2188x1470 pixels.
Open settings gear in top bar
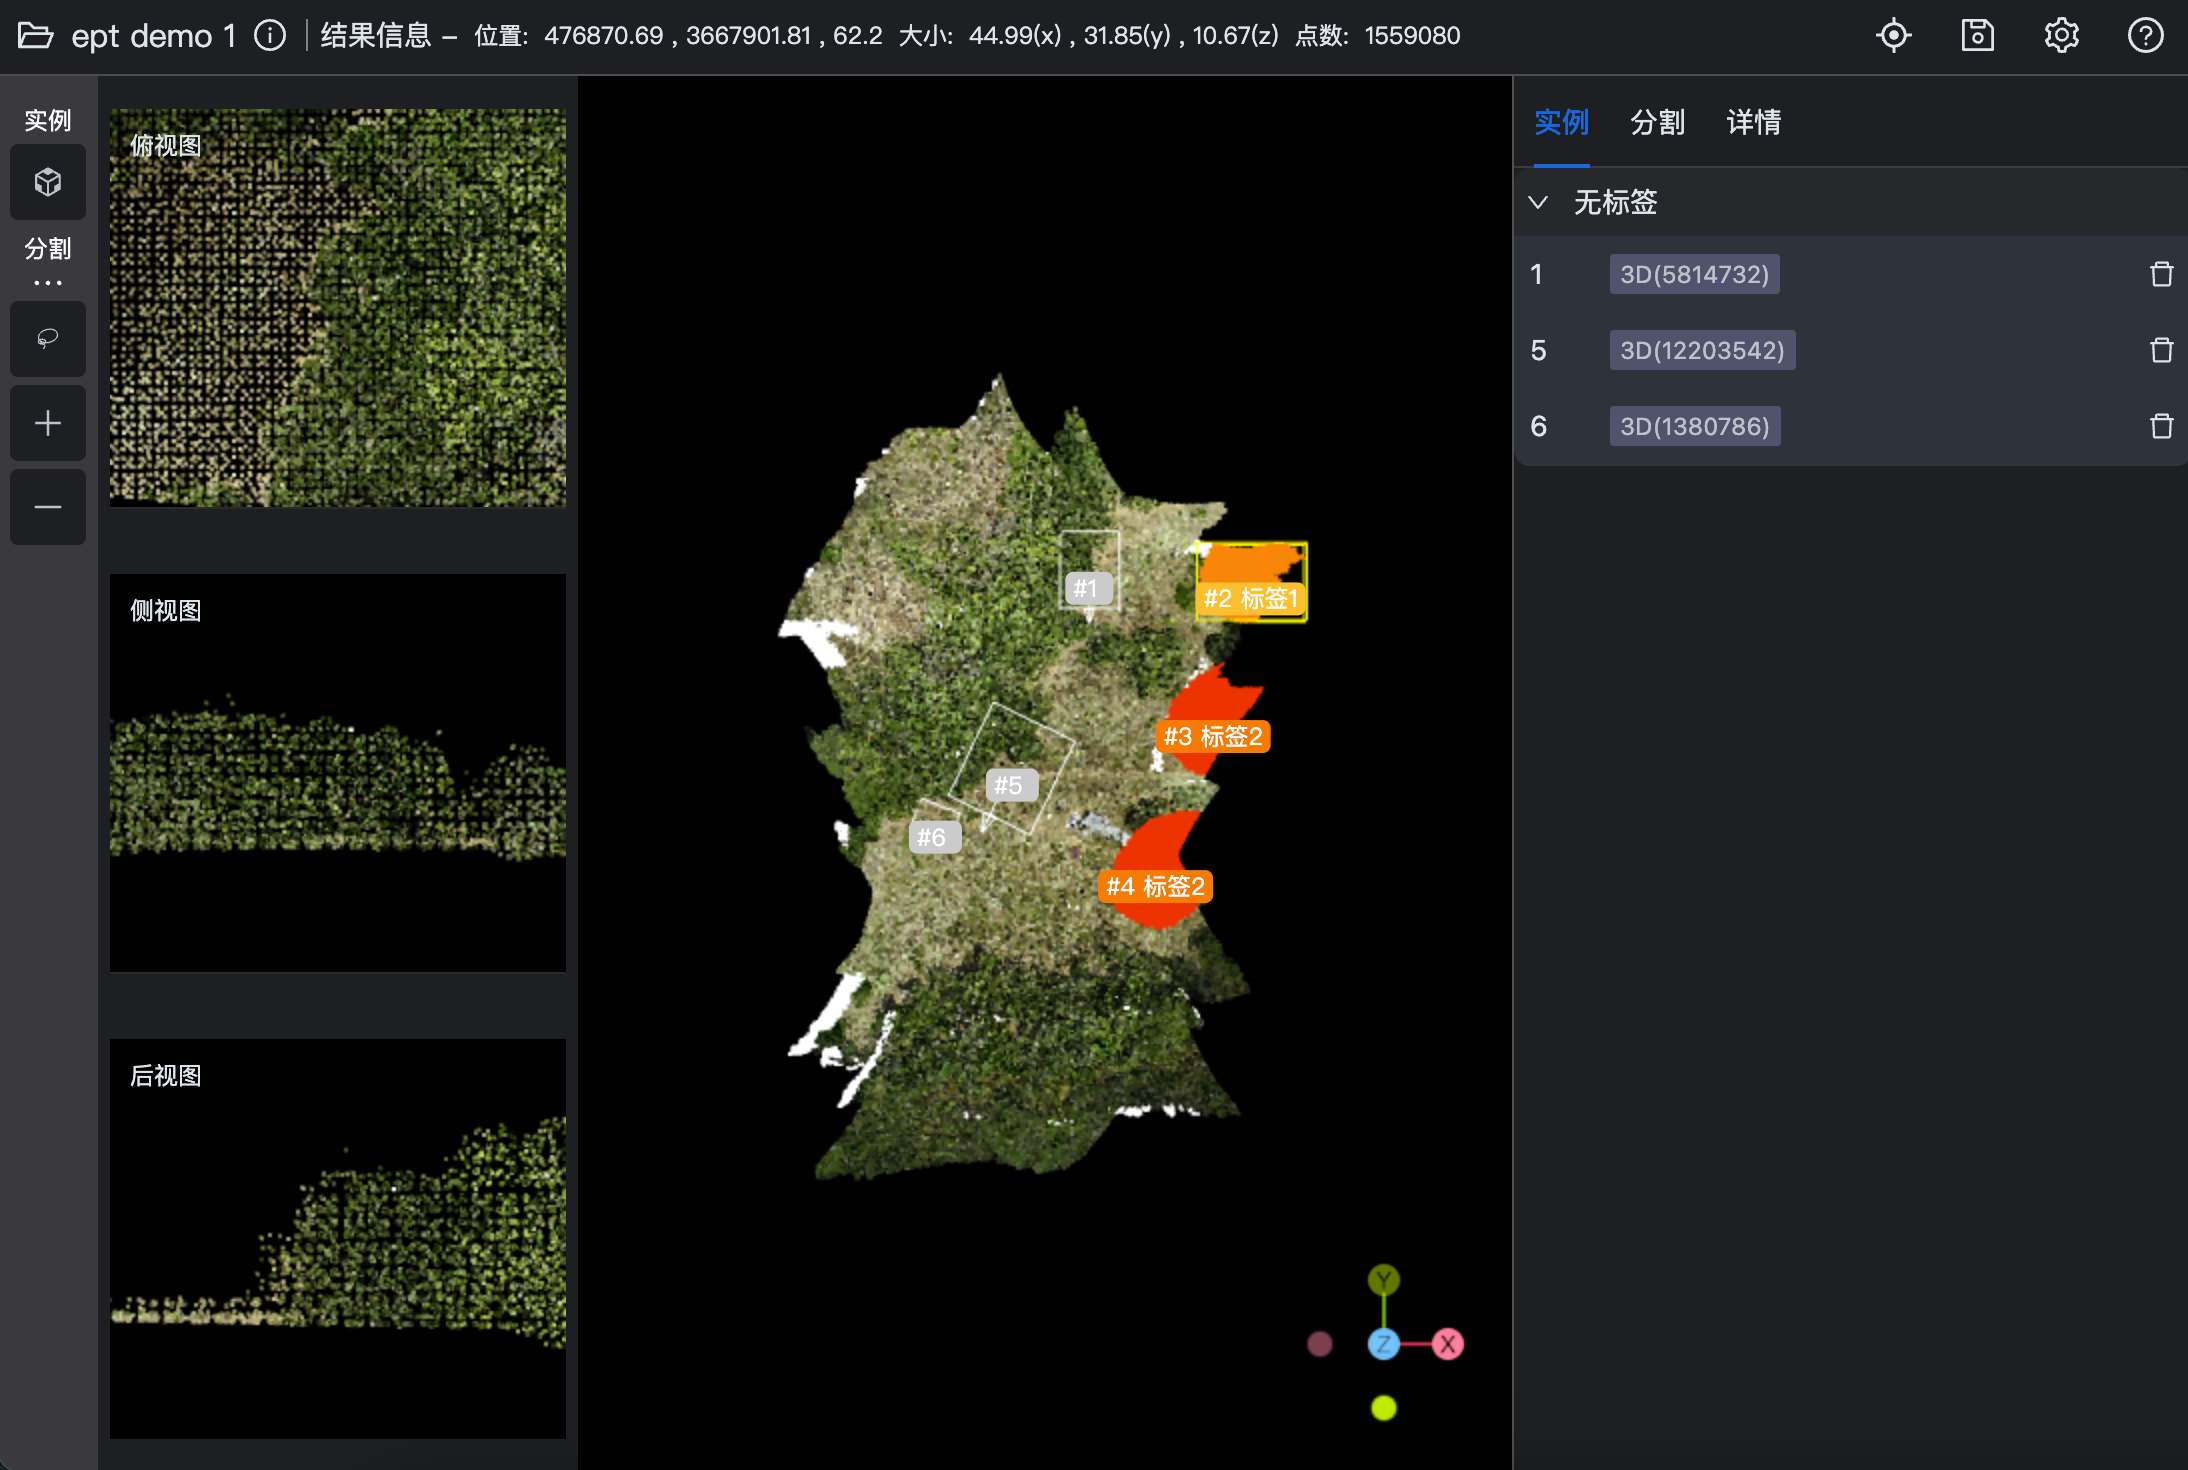pyautogui.click(x=2061, y=36)
